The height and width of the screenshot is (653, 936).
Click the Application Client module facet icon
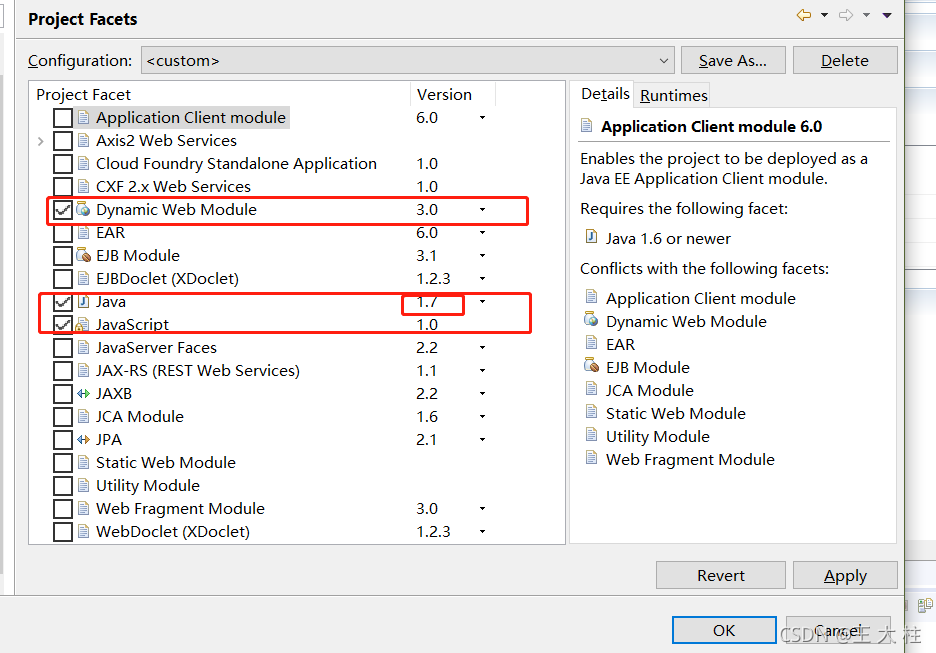point(84,118)
